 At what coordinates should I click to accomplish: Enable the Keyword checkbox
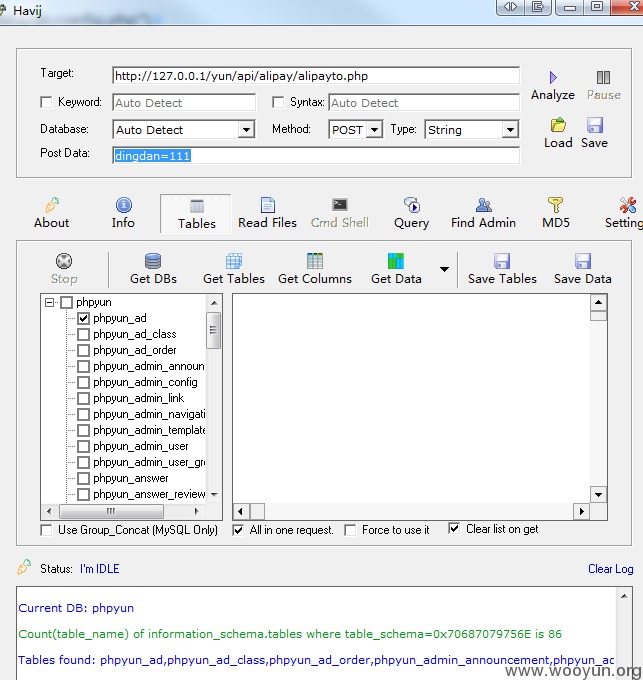pyautogui.click(x=46, y=102)
